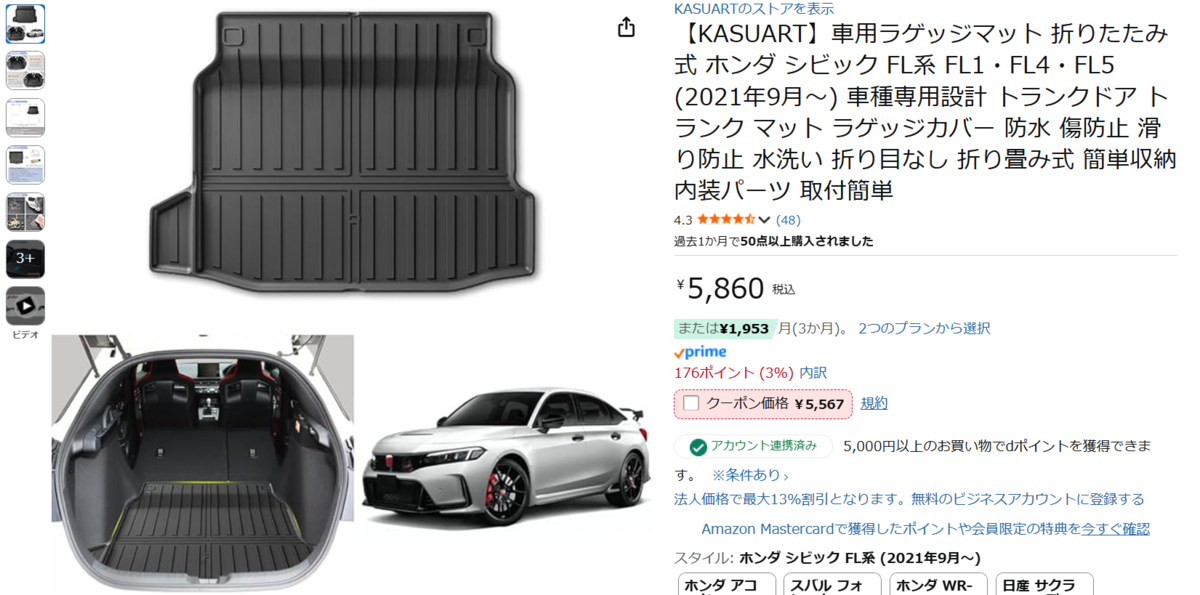Expand the ※条件あり conditions link
This screenshot has width=1200, height=595.
point(750,474)
